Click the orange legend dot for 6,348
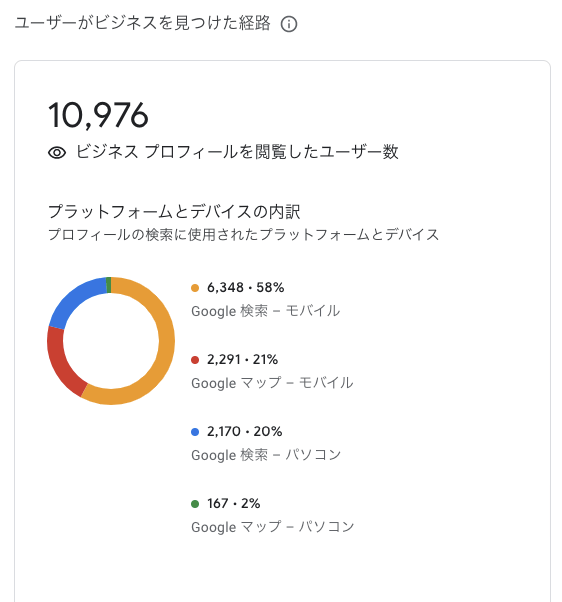This screenshot has height=602, width=562. tap(195, 288)
